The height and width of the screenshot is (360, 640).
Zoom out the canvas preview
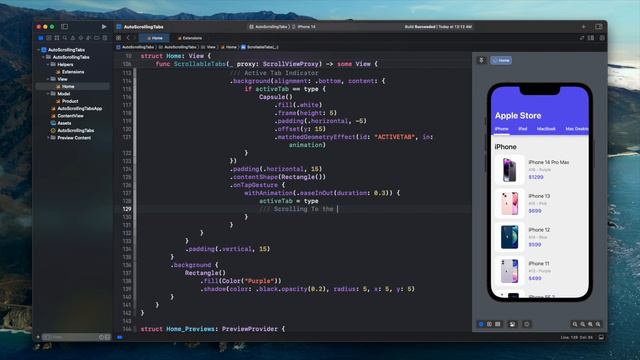[575, 324]
